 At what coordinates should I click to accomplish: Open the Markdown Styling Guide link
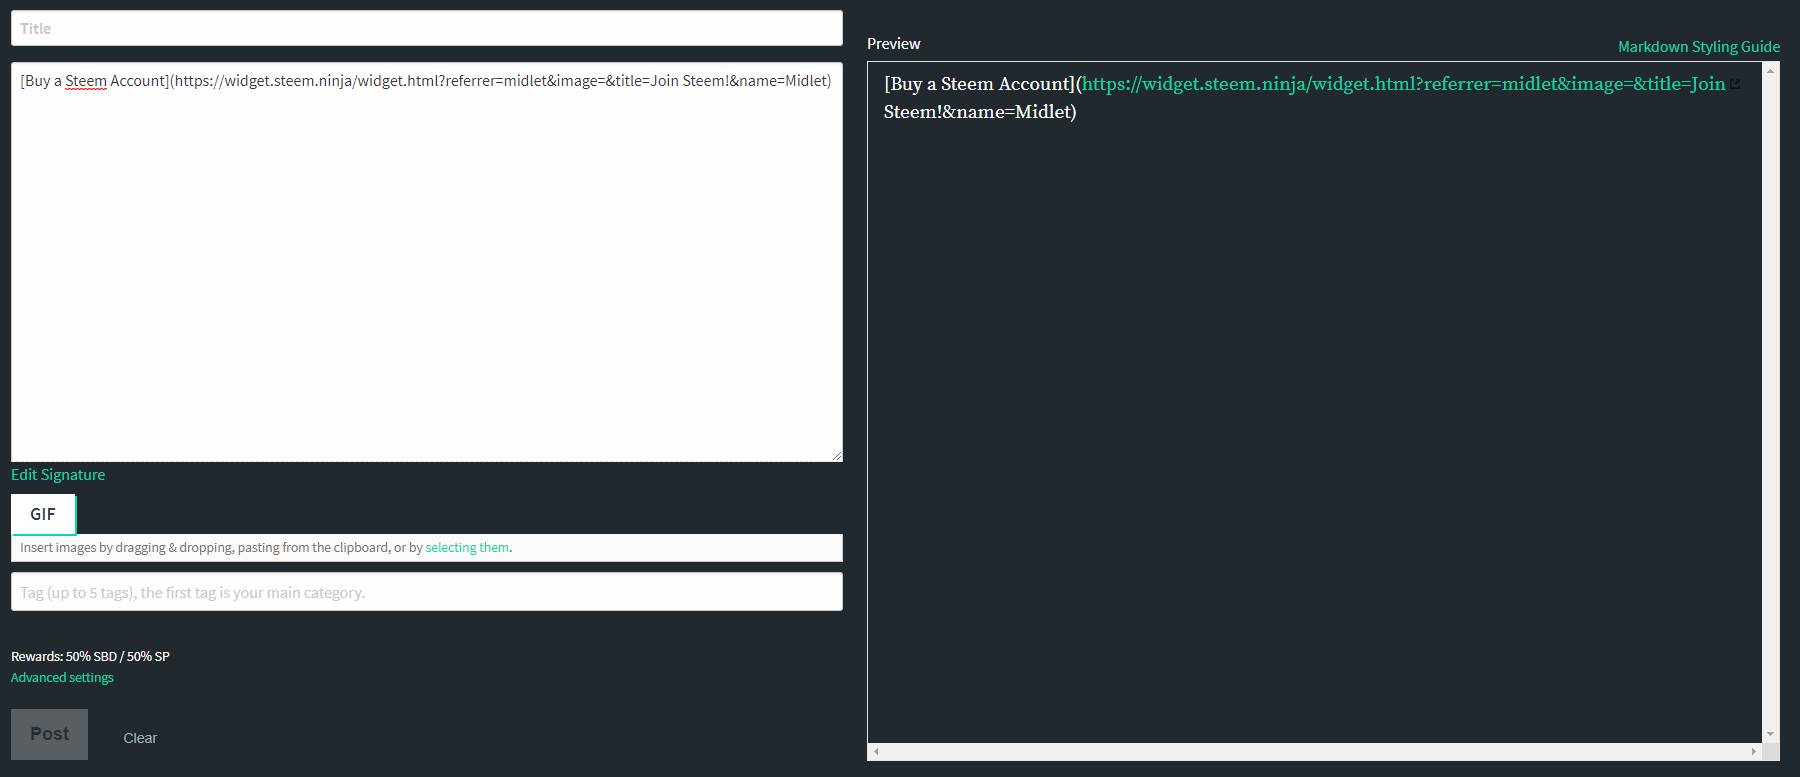tap(1699, 47)
